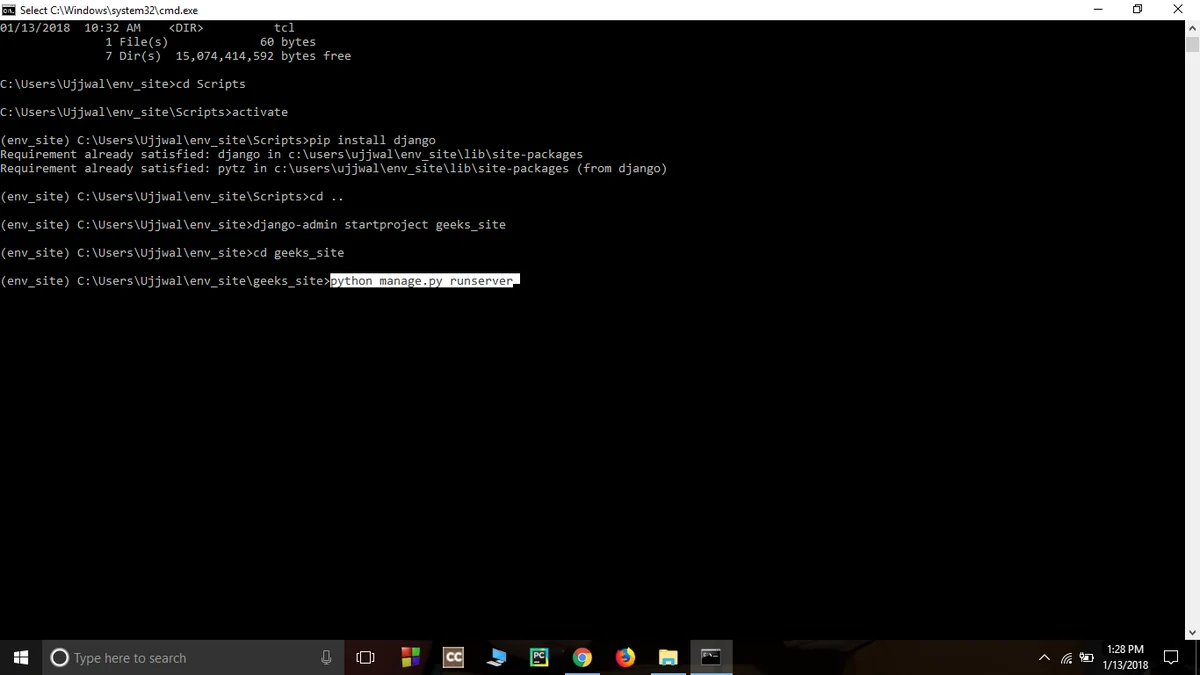
Task: Open the Windows Start menu
Action: click(x=20, y=657)
